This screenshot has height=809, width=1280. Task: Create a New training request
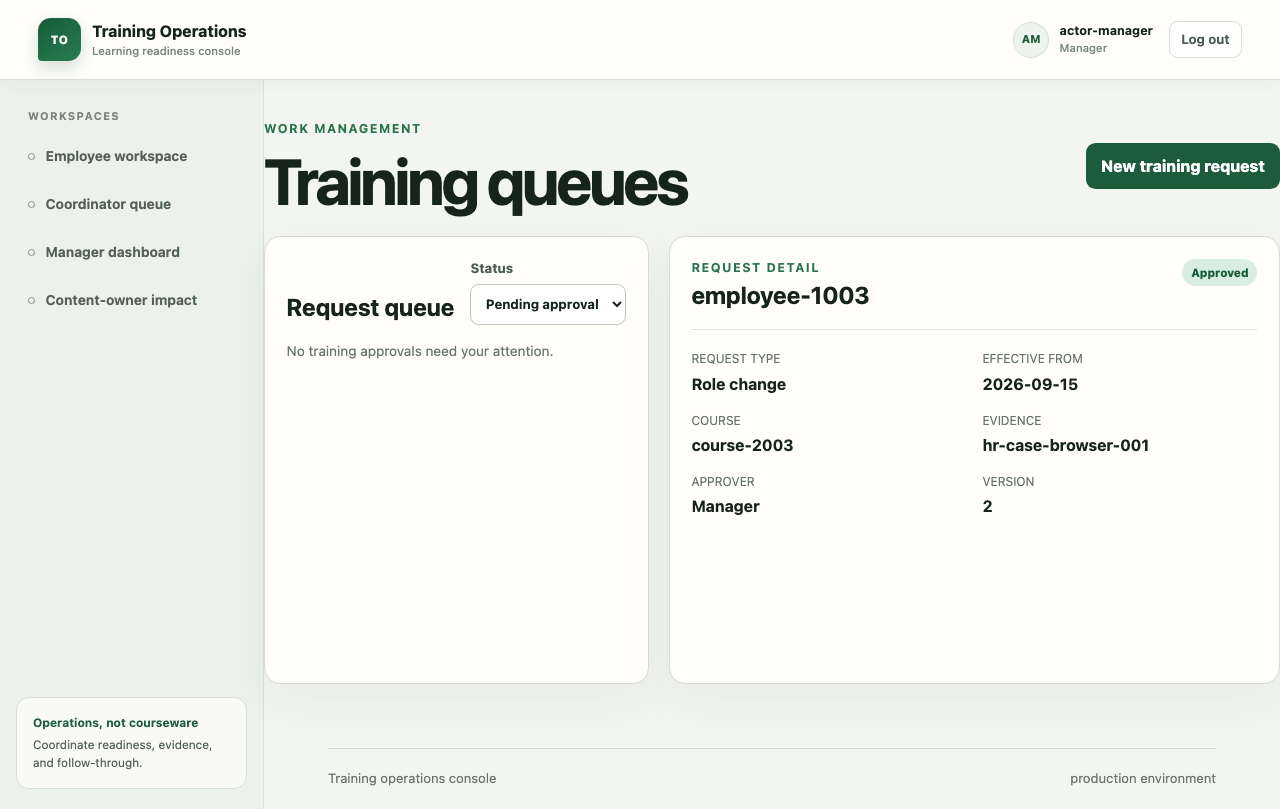click(x=1183, y=166)
